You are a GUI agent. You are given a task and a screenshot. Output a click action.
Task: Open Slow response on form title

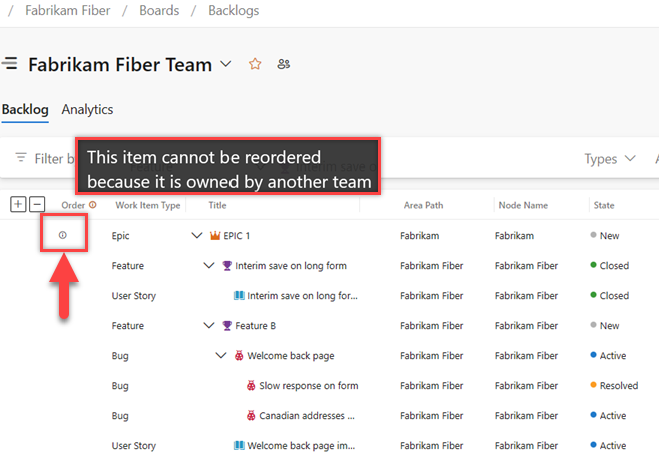[309, 385]
